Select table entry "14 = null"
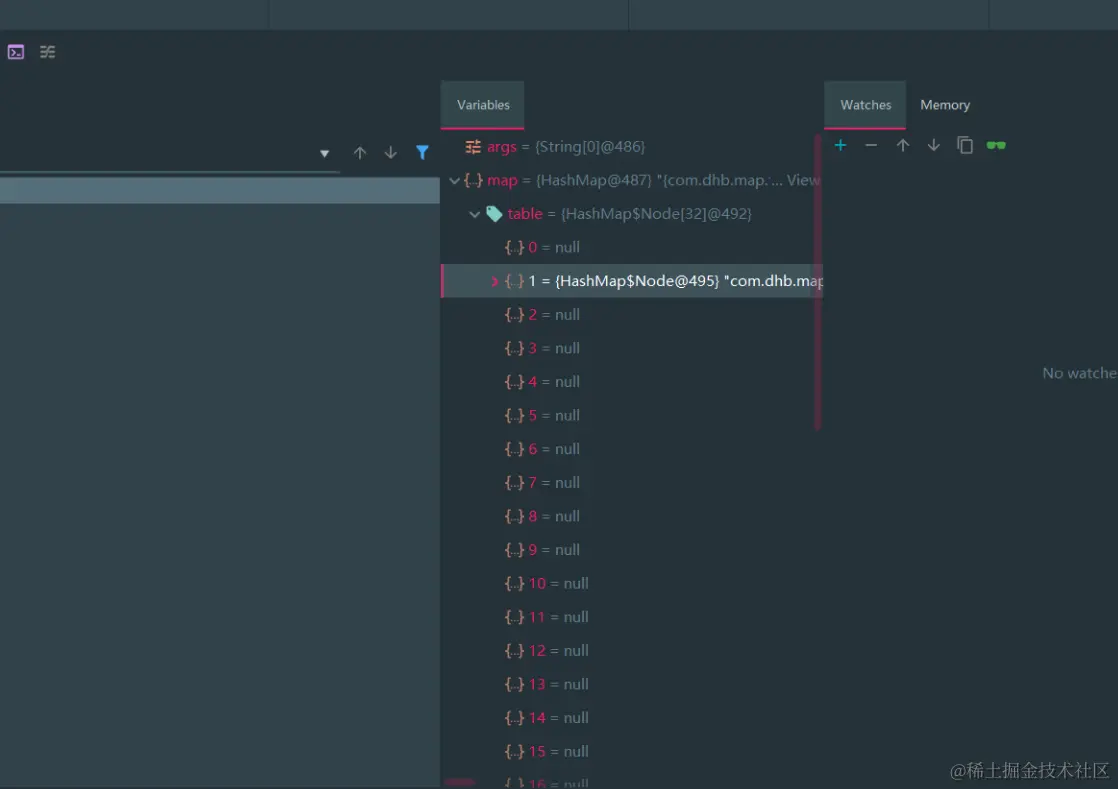 click(631, 718)
